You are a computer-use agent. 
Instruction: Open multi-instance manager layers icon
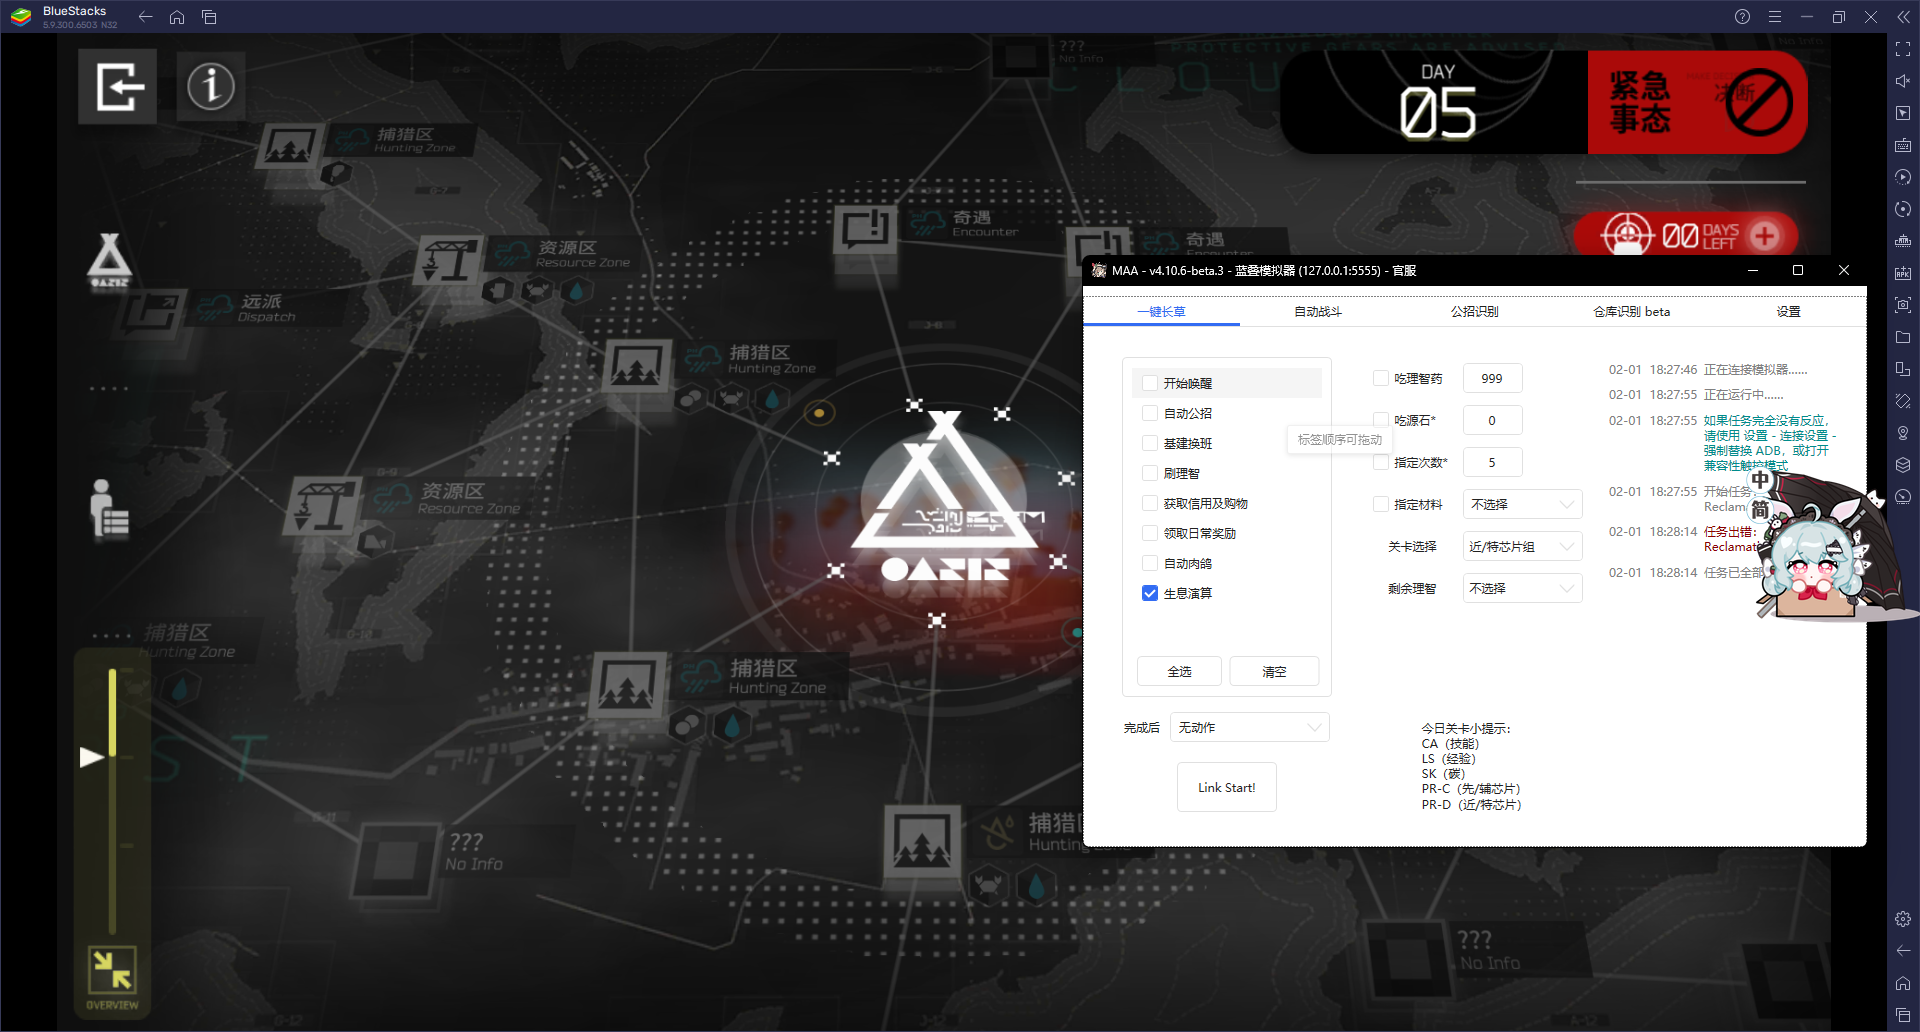coord(1903,465)
